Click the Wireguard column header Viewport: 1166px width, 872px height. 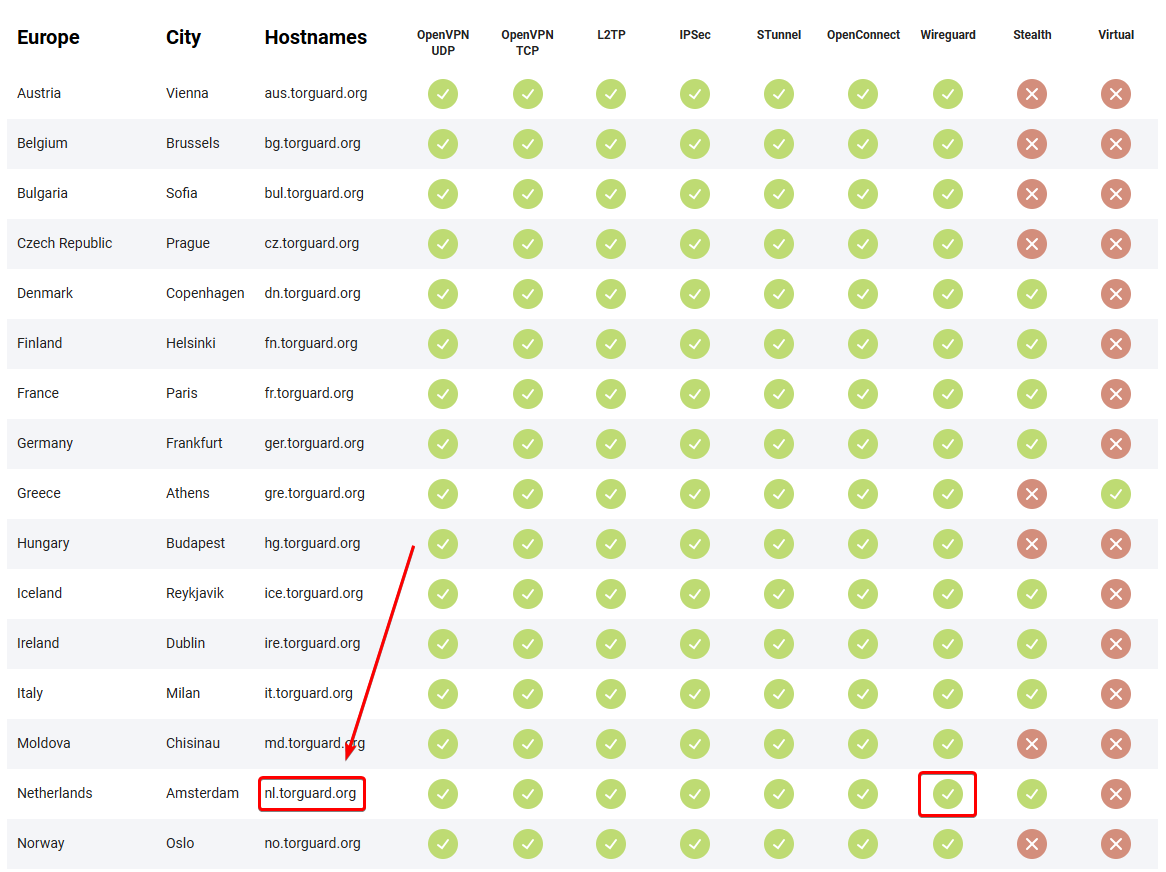click(x=947, y=35)
